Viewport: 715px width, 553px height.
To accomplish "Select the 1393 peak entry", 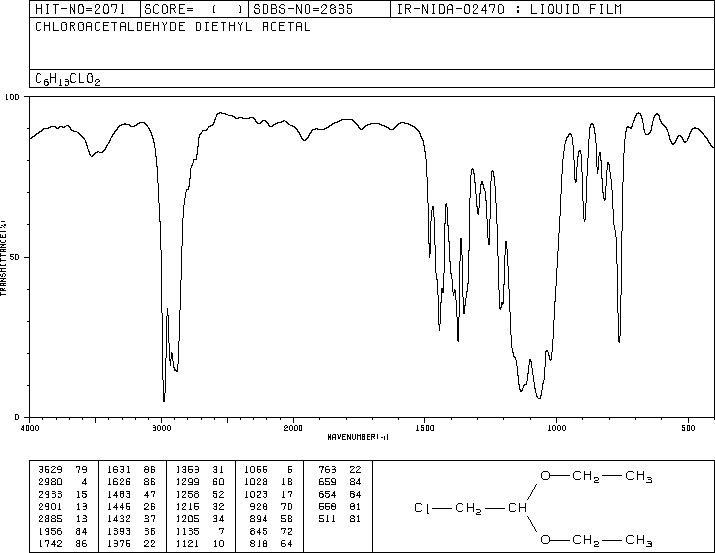I will click(131, 531).
